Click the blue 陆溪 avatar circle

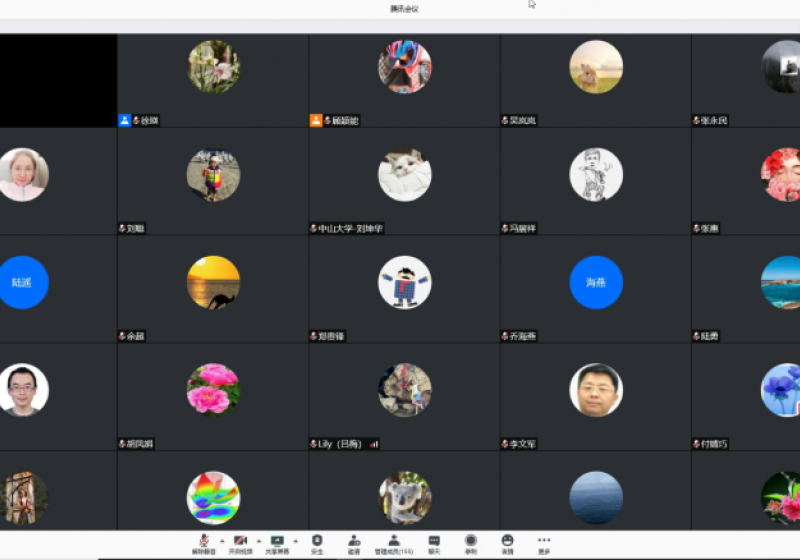click(x=23, y=283)
